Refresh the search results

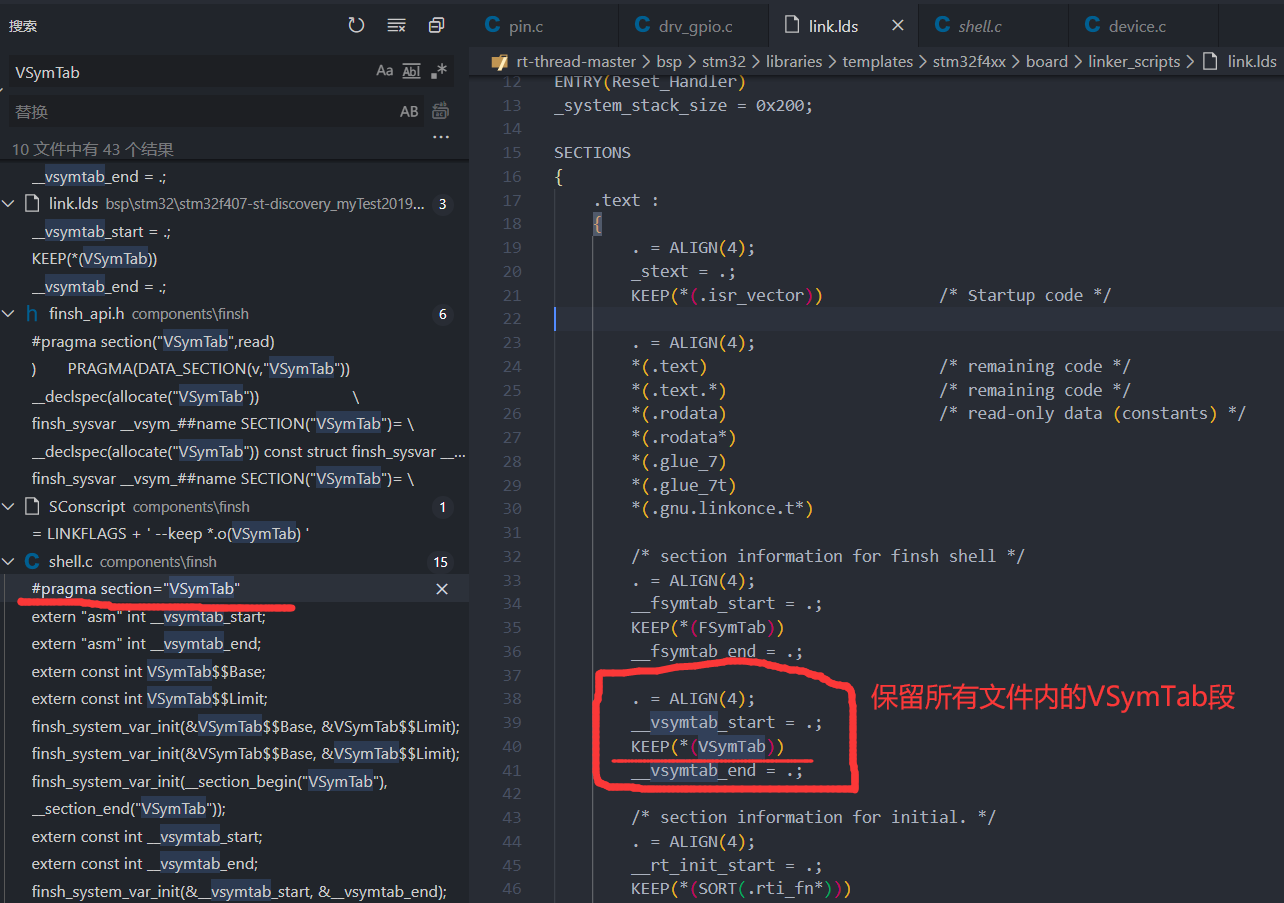point(356,26)
